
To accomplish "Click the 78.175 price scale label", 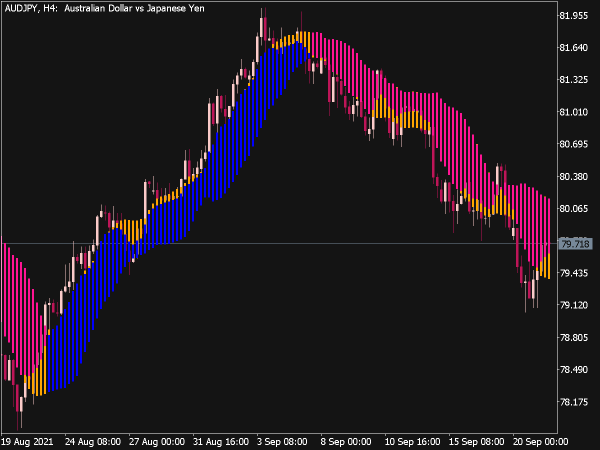I will click(x=574, y=402).
